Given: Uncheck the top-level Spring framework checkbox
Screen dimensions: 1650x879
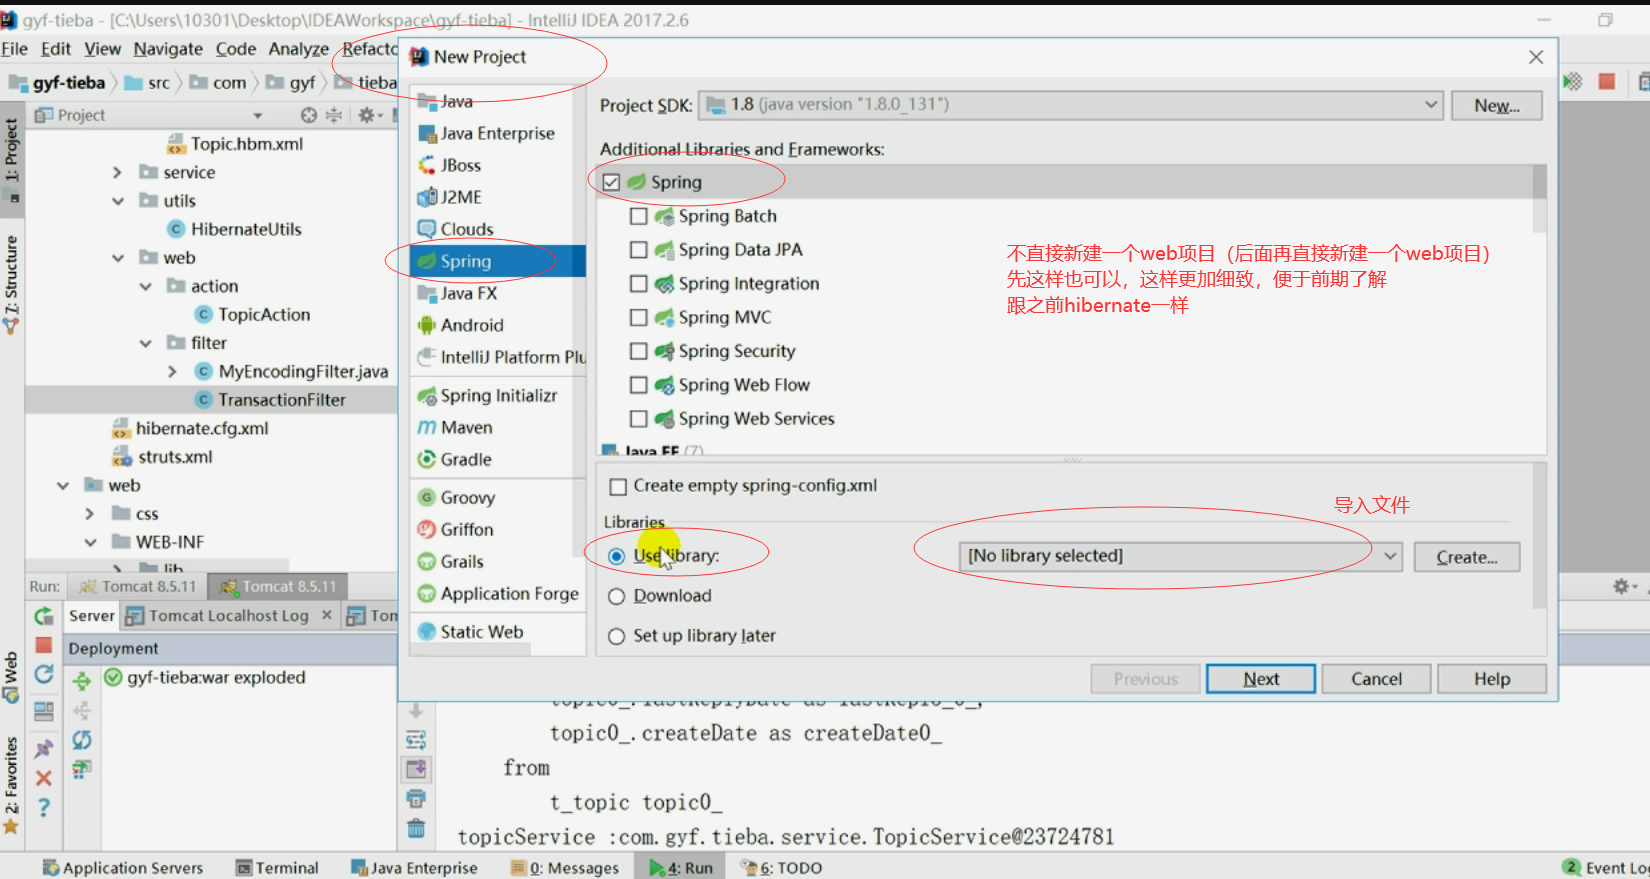Looking at the screenshot, I should coord(611,182).
